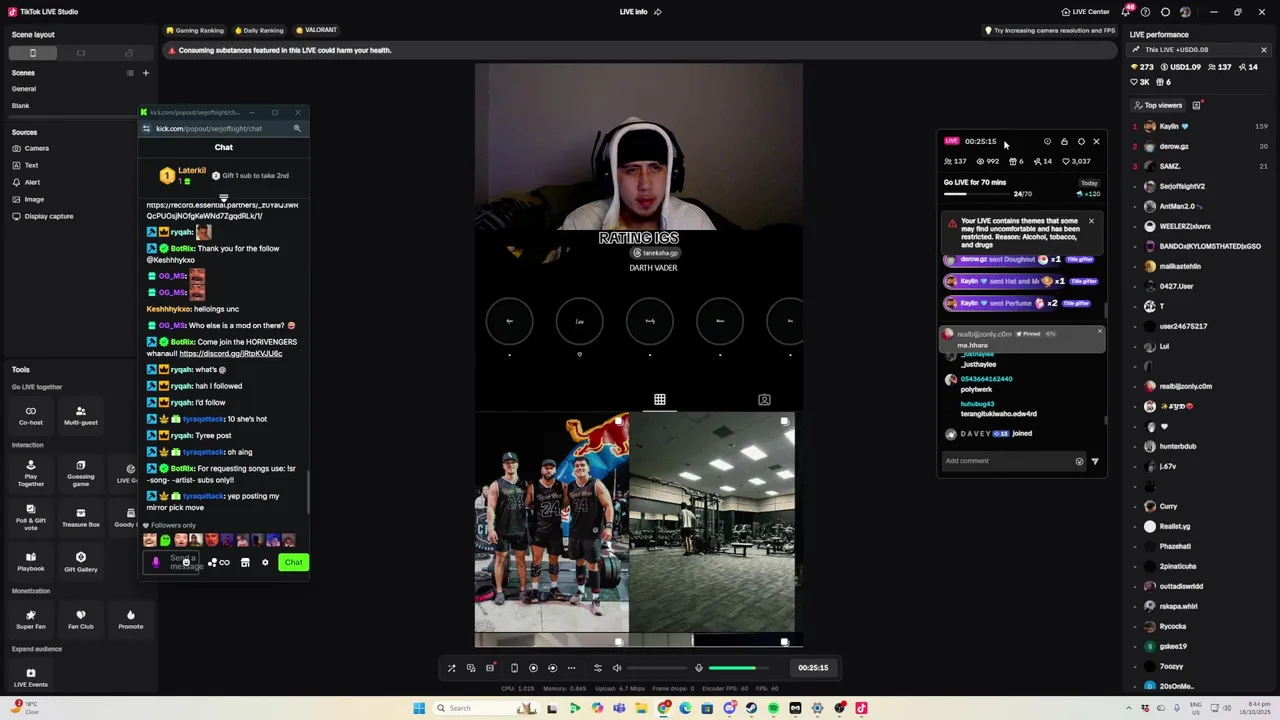Viewport: 1280px width, 720px height.
Task: Select viewer hunterbdub in list
Action: point(1177,446)
